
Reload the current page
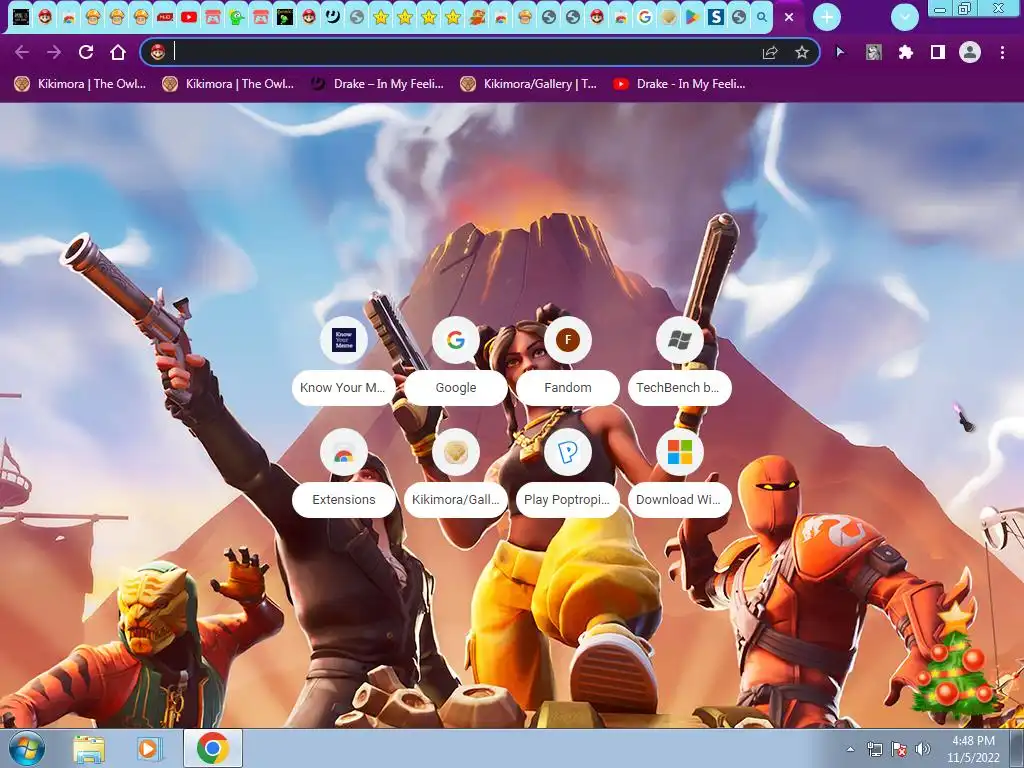(86, 52)
